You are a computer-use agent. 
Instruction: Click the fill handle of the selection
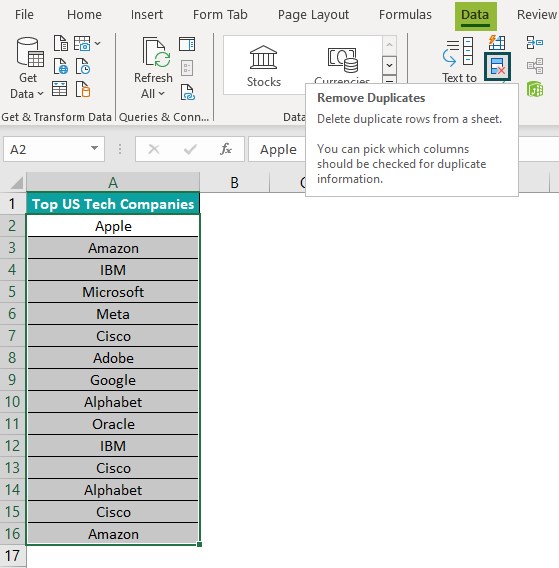[x=199, y=544]
